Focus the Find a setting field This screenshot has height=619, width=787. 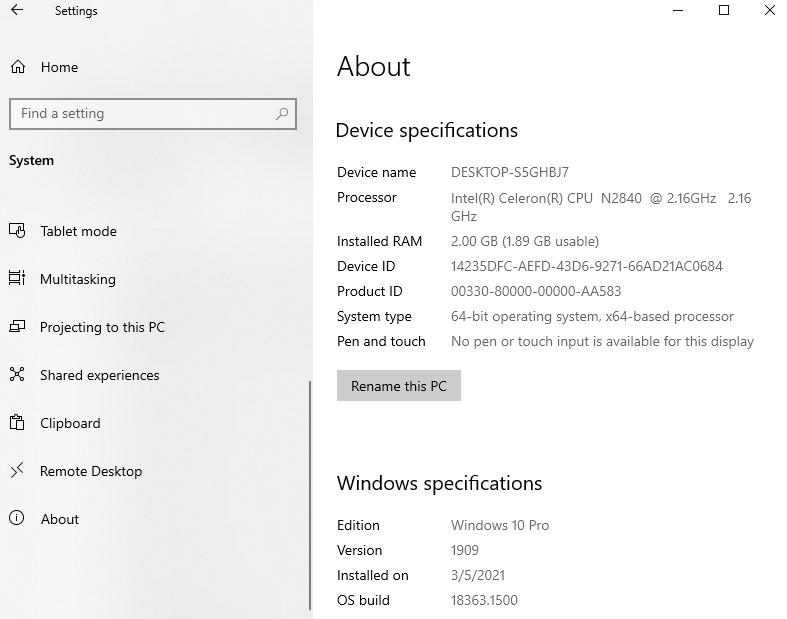pyautogui.click(x=140, y=114)
